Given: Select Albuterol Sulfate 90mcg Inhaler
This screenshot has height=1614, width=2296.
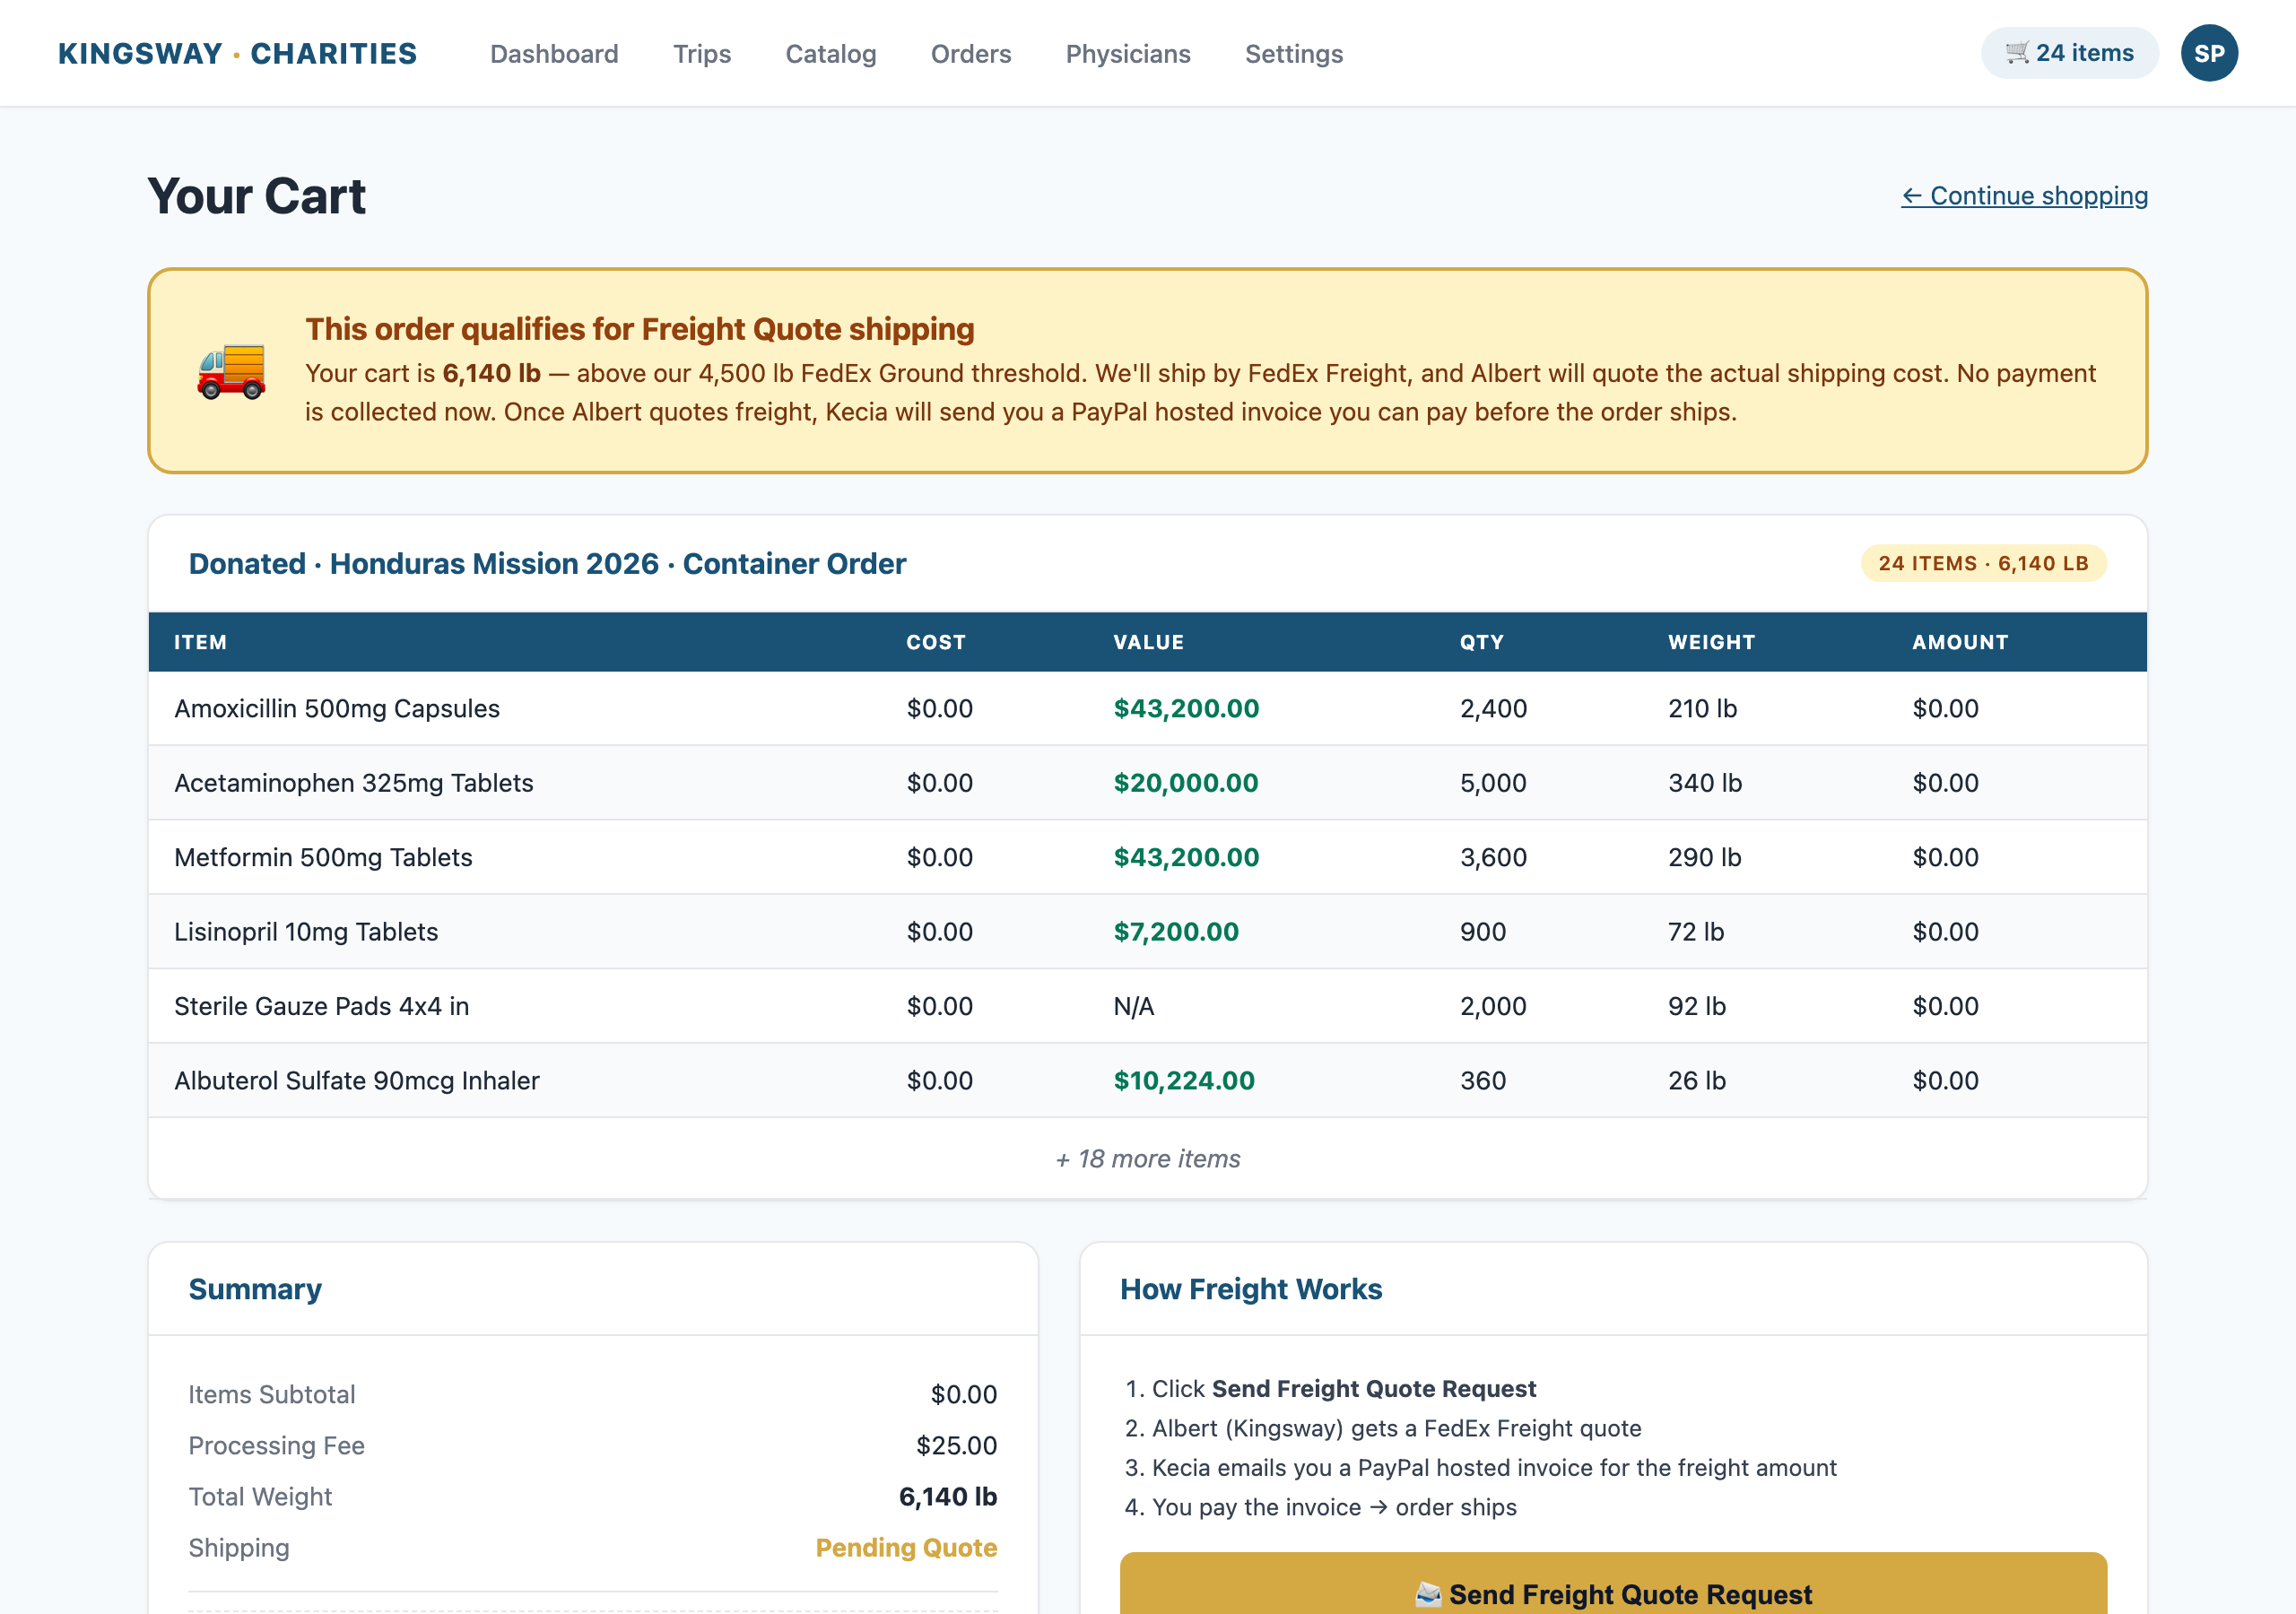Looking at the screenshot, I should pyautogui.click(x=357, y=1080).
